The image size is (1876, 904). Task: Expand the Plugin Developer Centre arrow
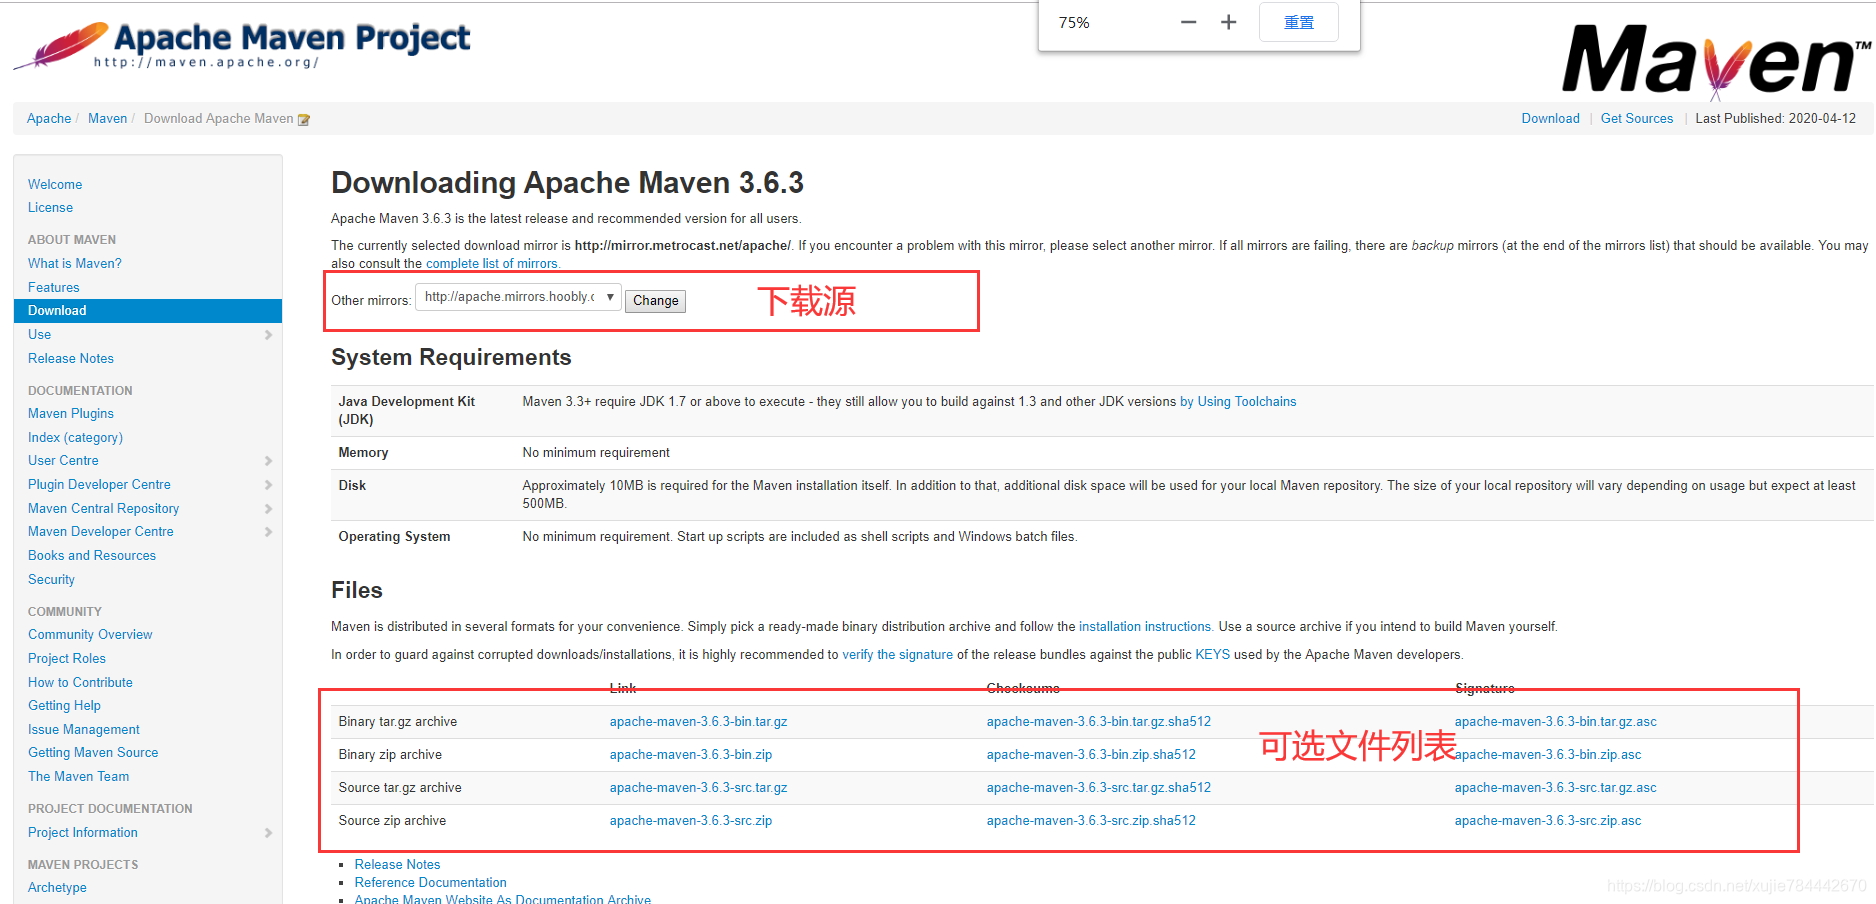[x=268, y=485]
